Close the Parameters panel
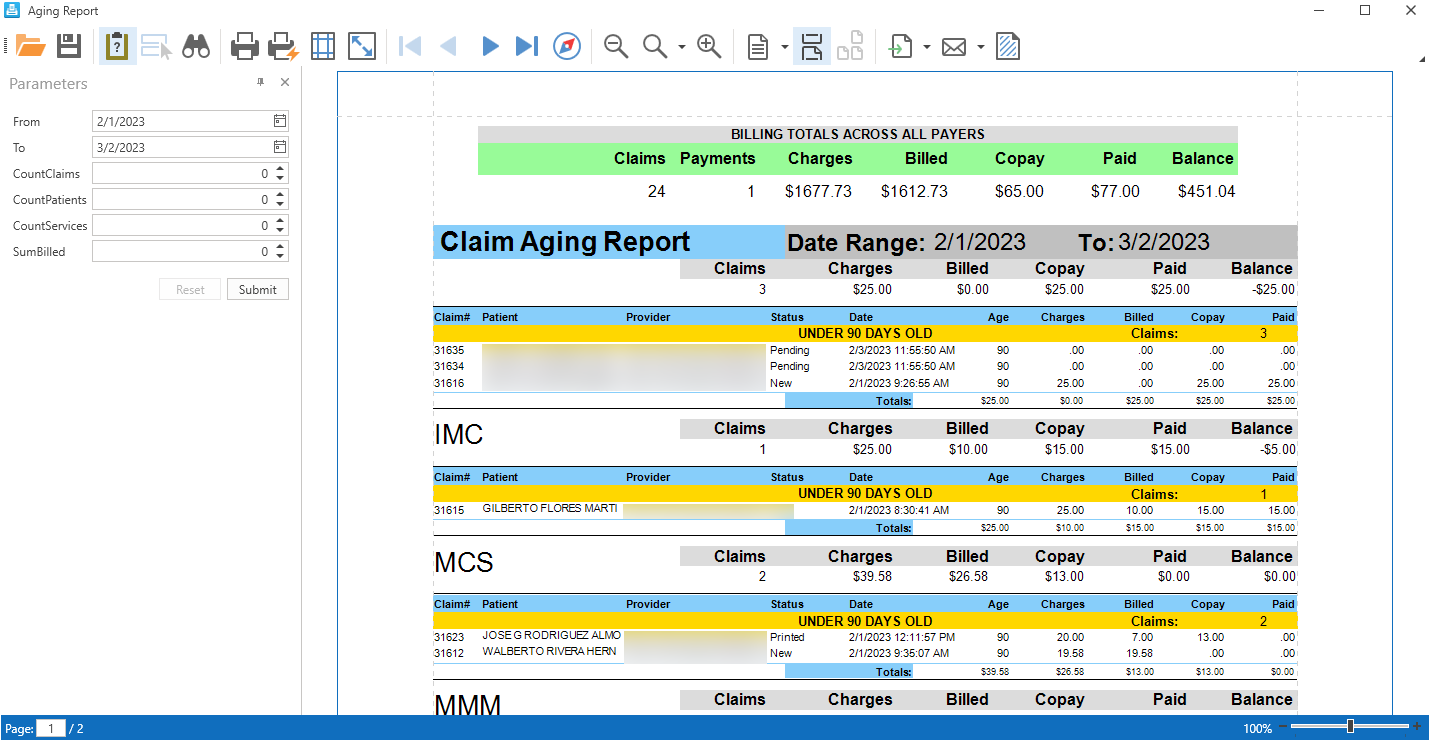 pyautogui.click(x=285, y=83)
